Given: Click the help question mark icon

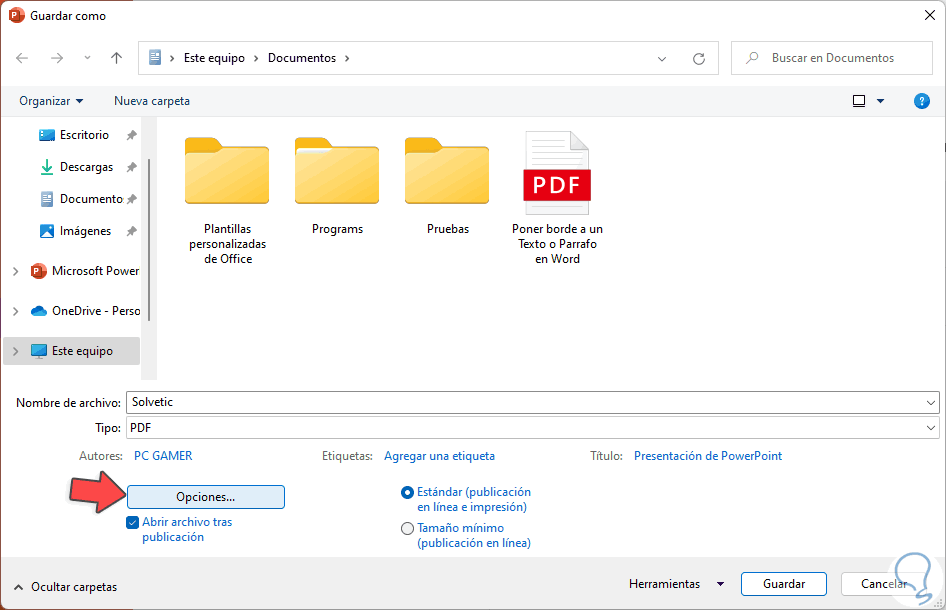Looking at the screenshot, I should tap(921, 100).
